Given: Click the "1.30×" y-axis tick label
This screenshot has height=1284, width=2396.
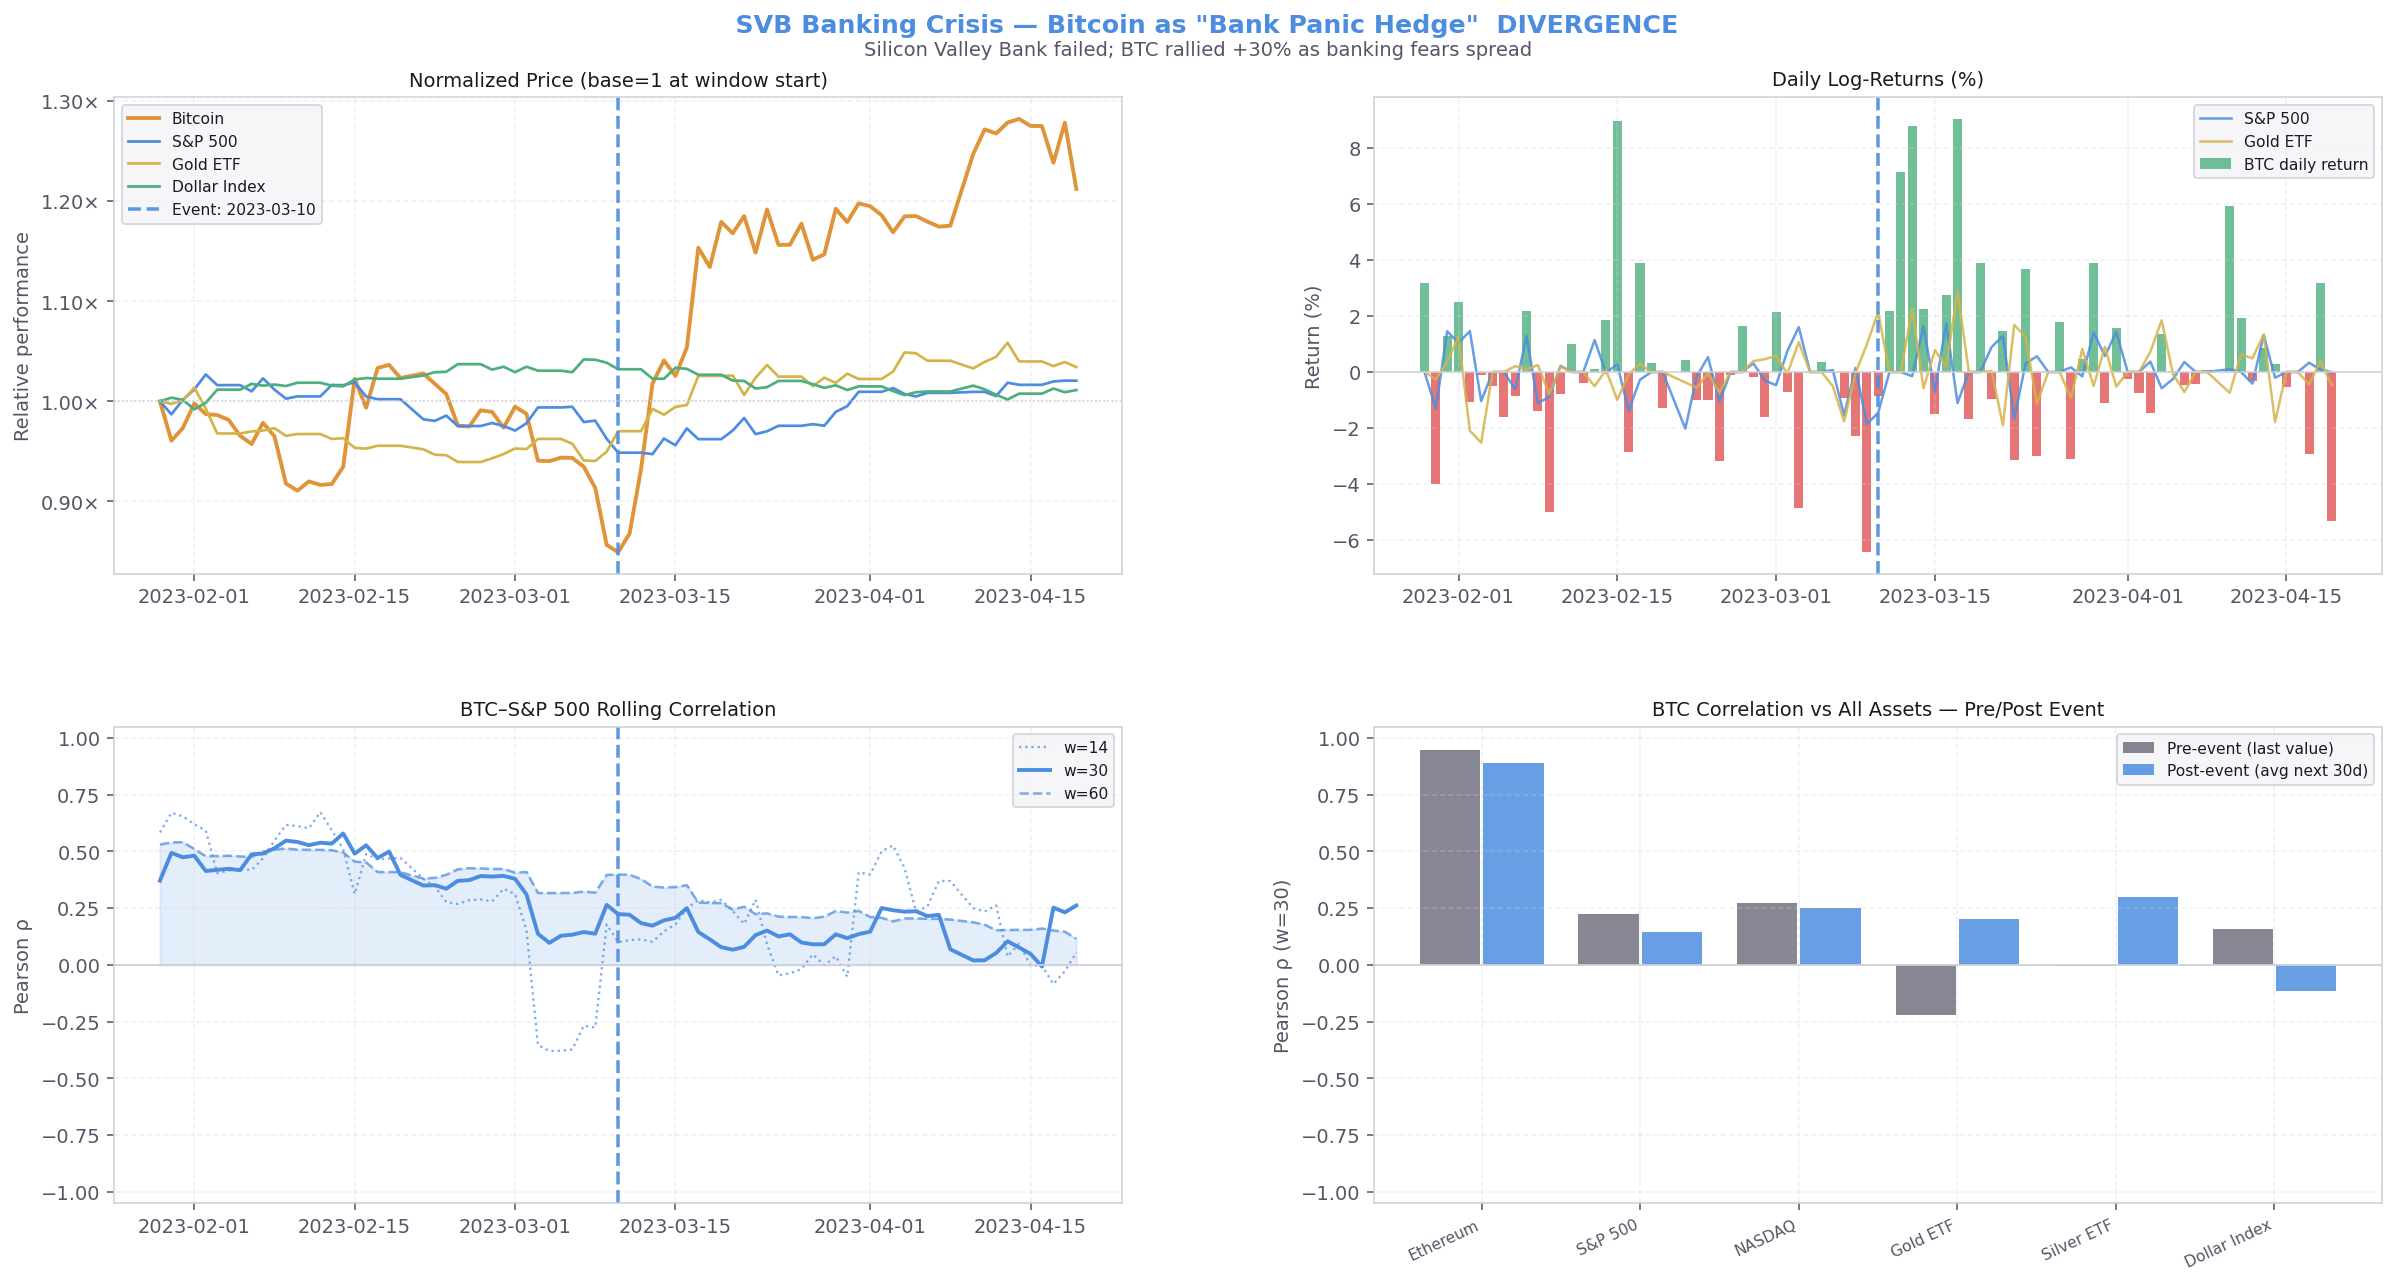Looking at the screenshot, I should pyautogui.click(x=70, y=102).
